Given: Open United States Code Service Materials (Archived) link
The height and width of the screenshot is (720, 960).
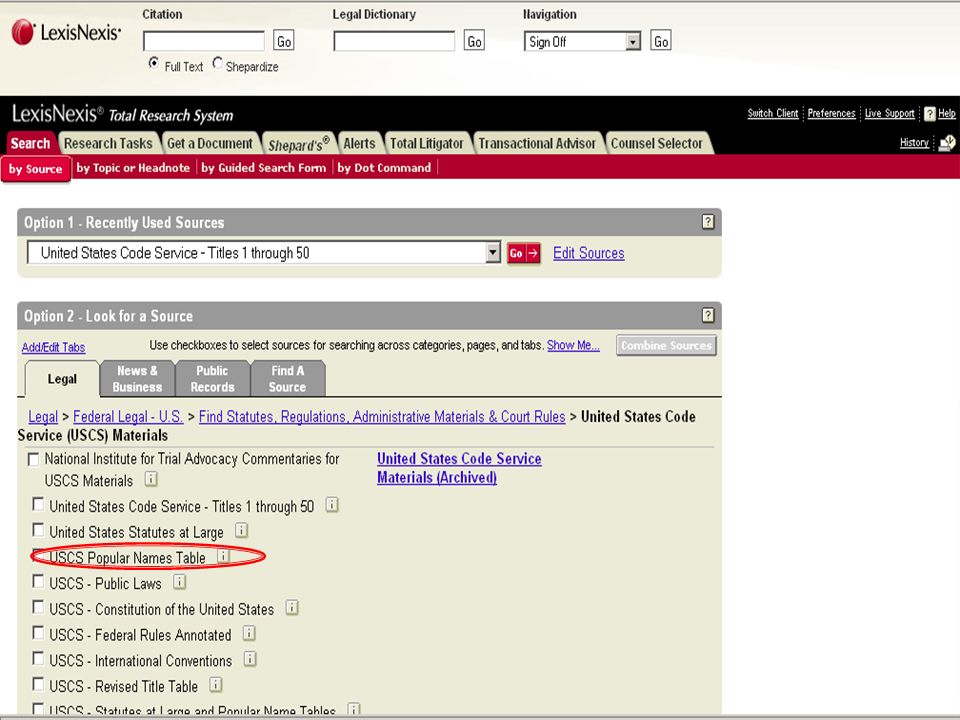Looking at the screenshot, I should 459,468.
